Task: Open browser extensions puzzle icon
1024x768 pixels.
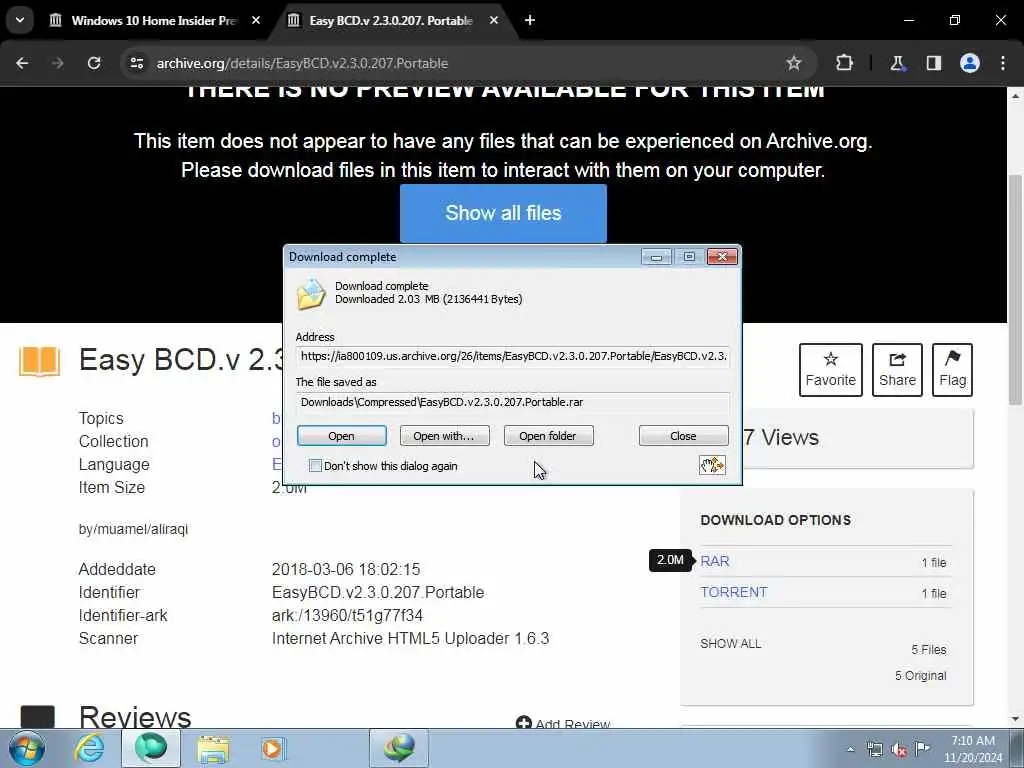Action: tap(844, 63)
